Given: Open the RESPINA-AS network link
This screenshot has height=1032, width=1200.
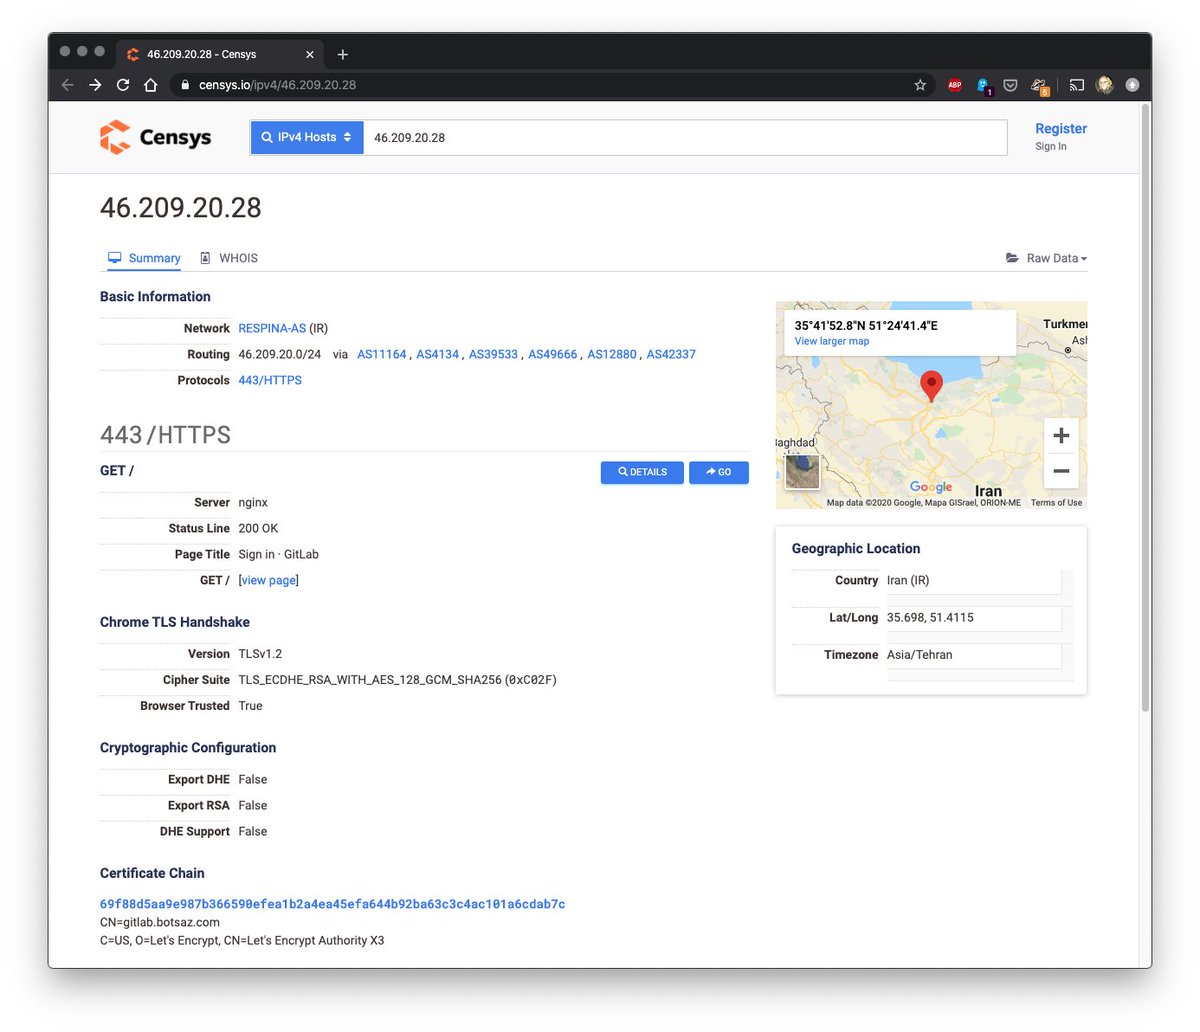Looking at the screenshot, I should pyautogui.click(x=272, y=328).
